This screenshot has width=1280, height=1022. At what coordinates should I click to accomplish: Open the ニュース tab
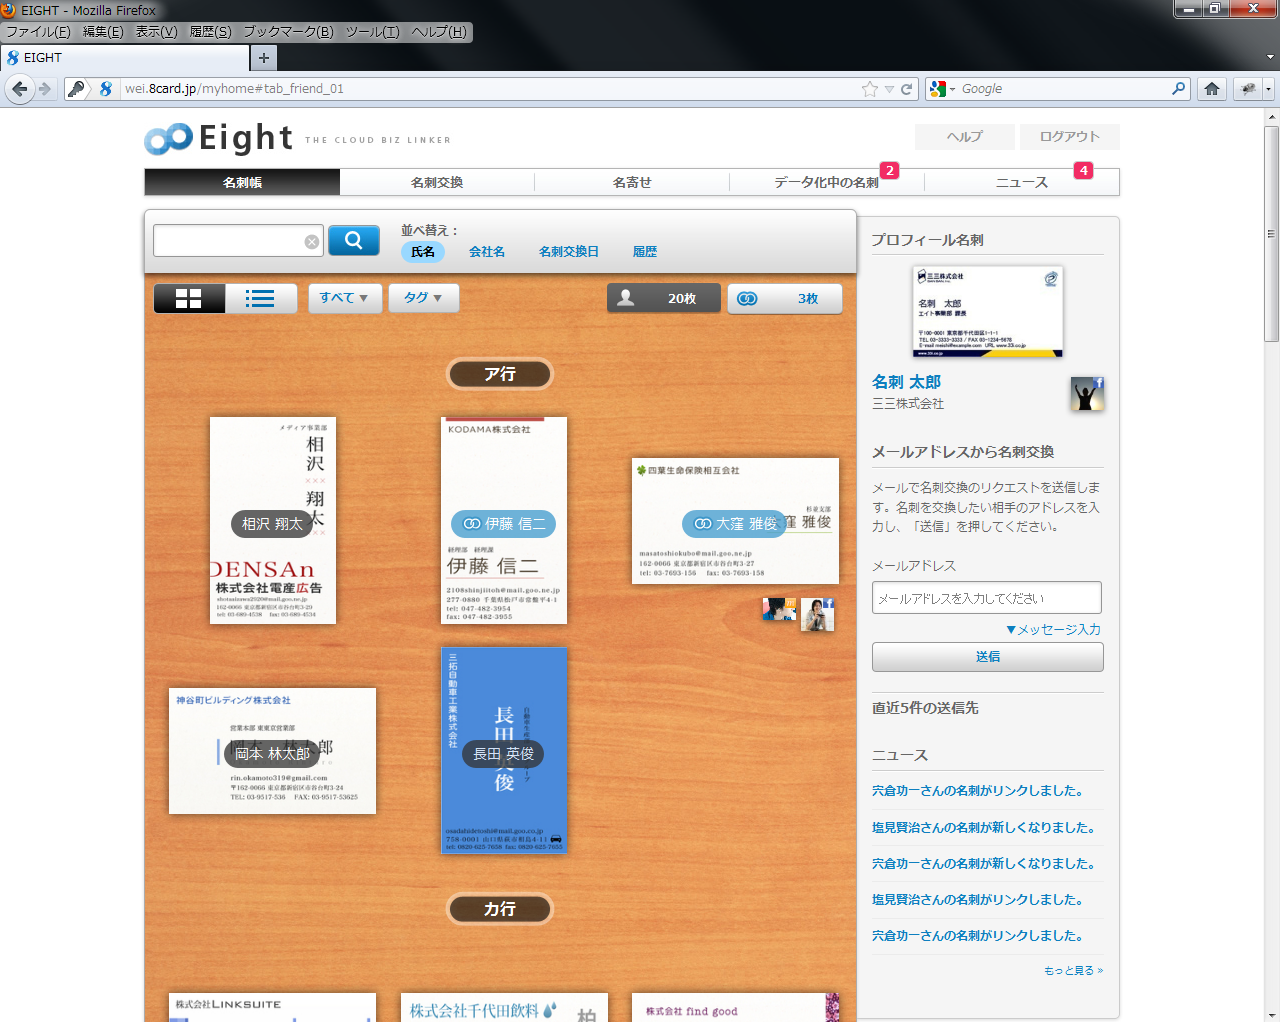click(1022, 182)
